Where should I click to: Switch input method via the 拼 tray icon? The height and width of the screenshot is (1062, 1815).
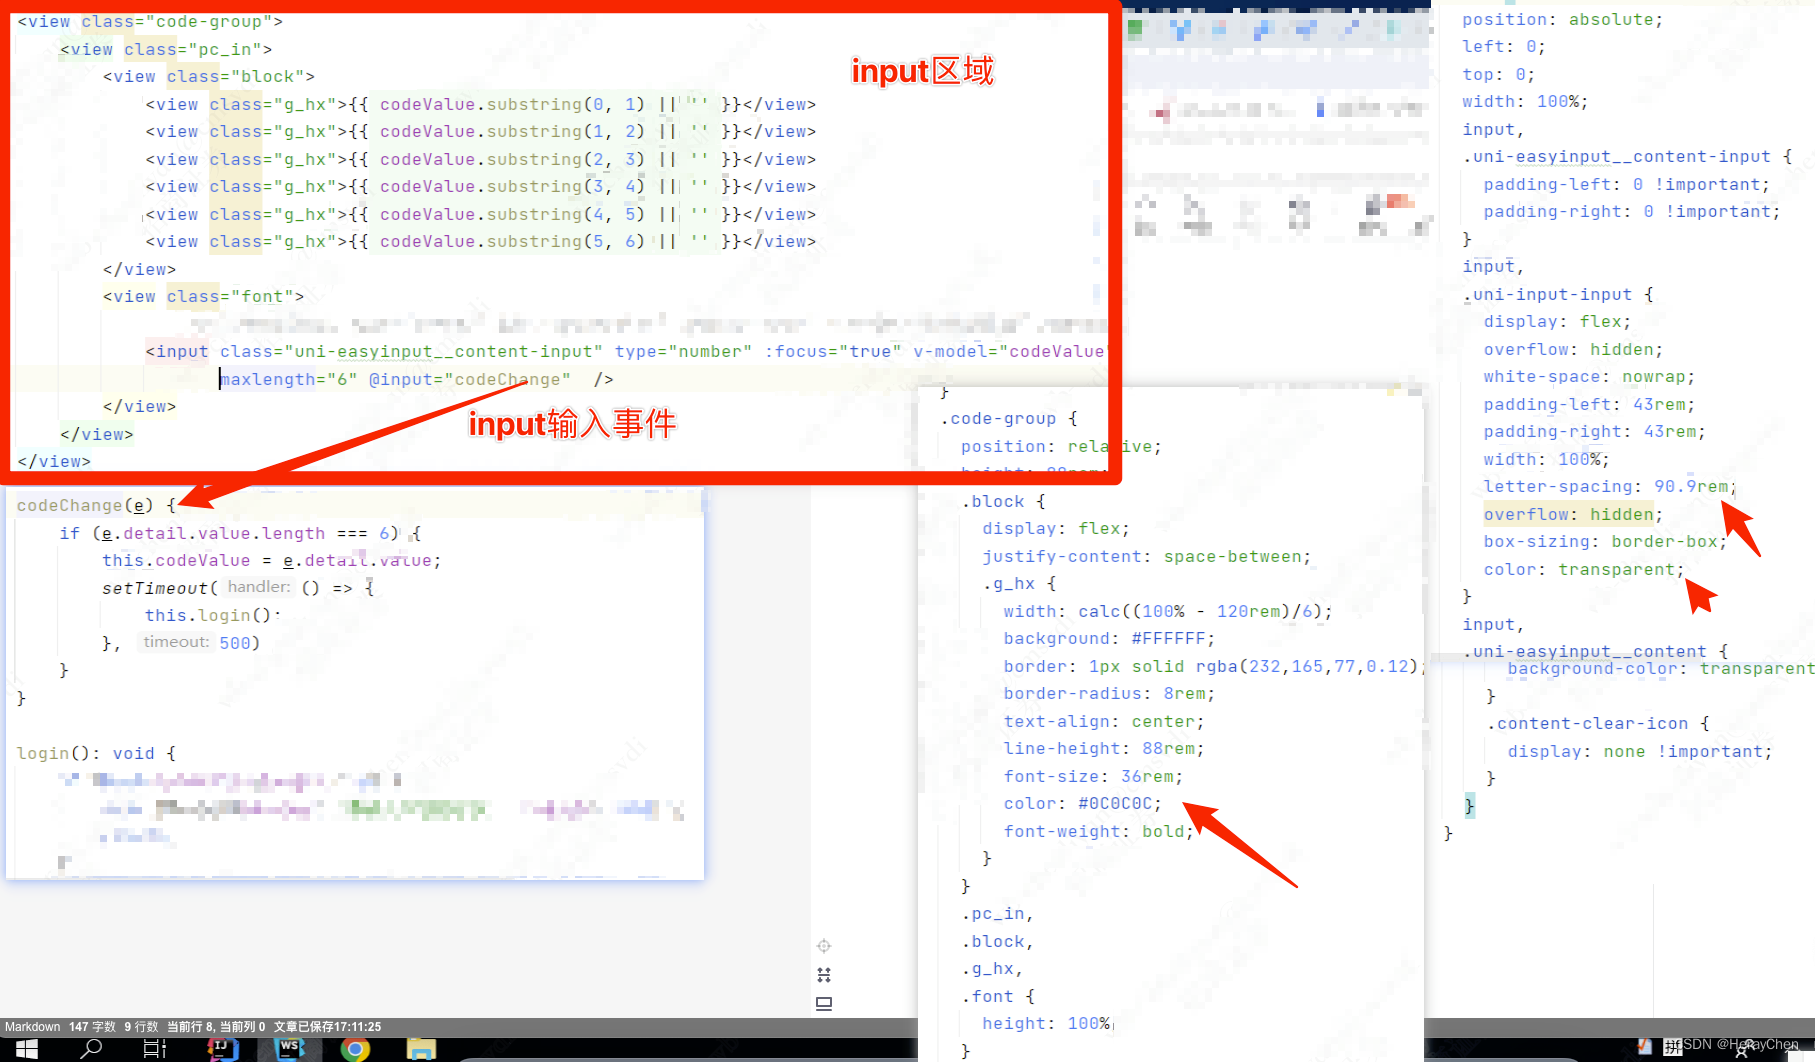[1672, 1047]
